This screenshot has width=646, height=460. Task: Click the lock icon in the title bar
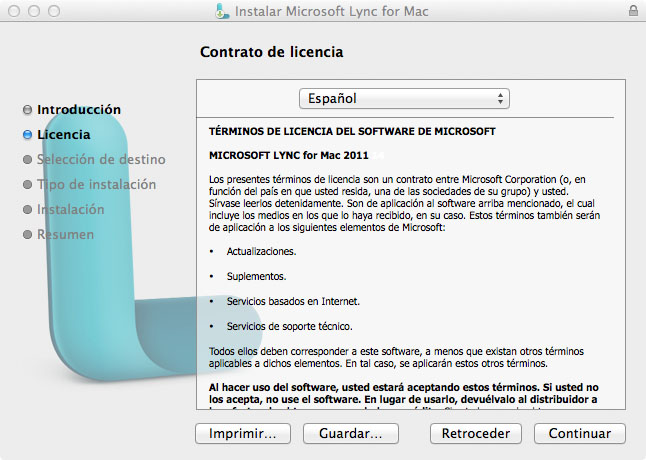coord(633,11)
